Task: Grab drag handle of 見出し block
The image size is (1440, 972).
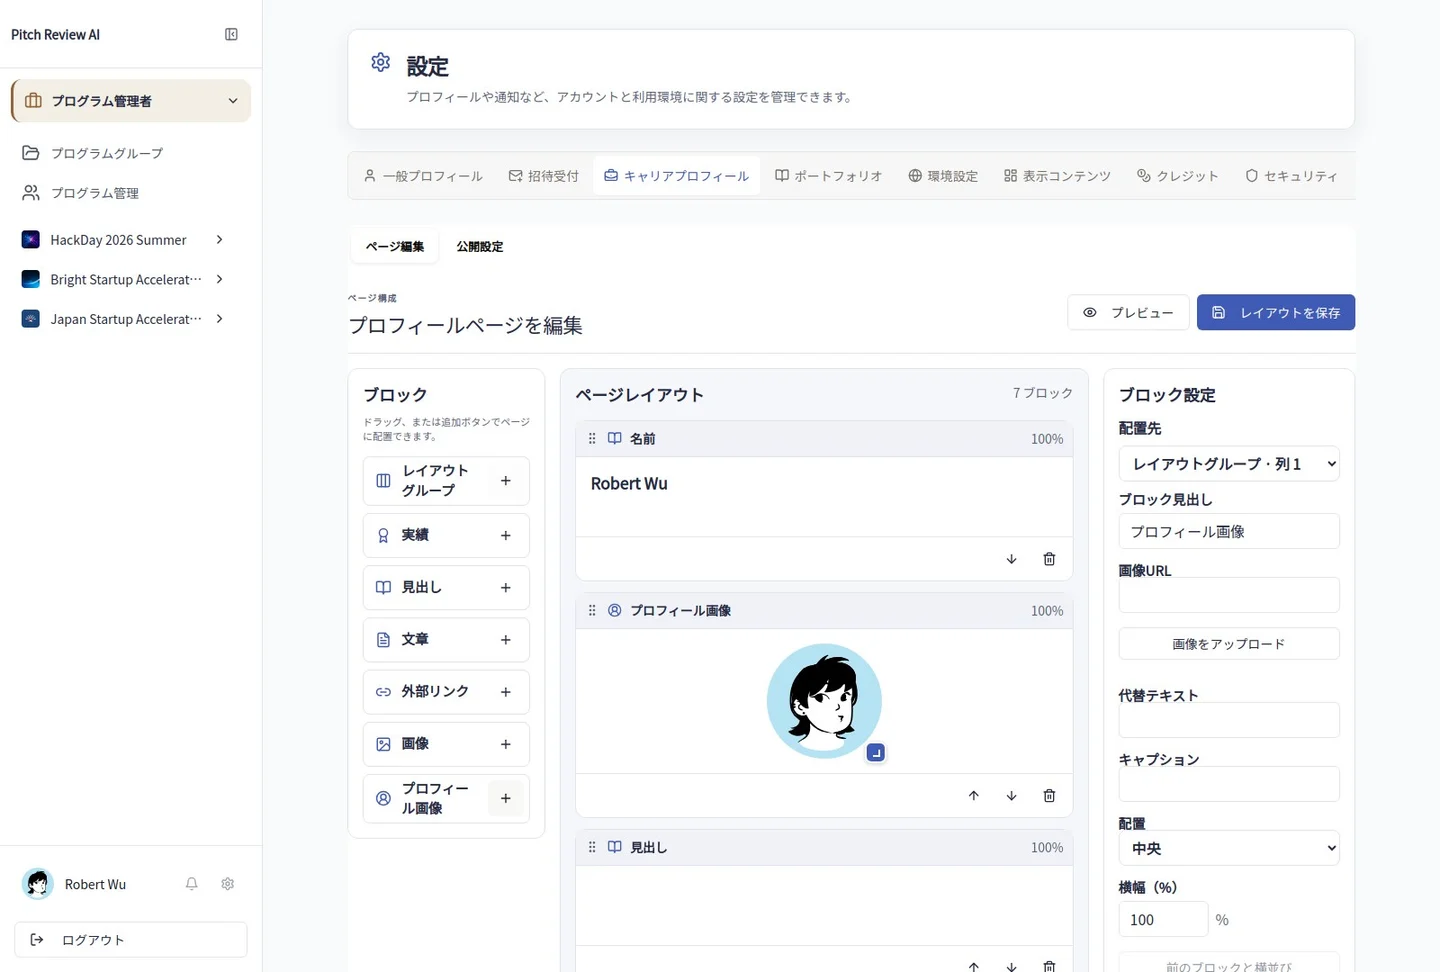Action: [x=592, y=847]
